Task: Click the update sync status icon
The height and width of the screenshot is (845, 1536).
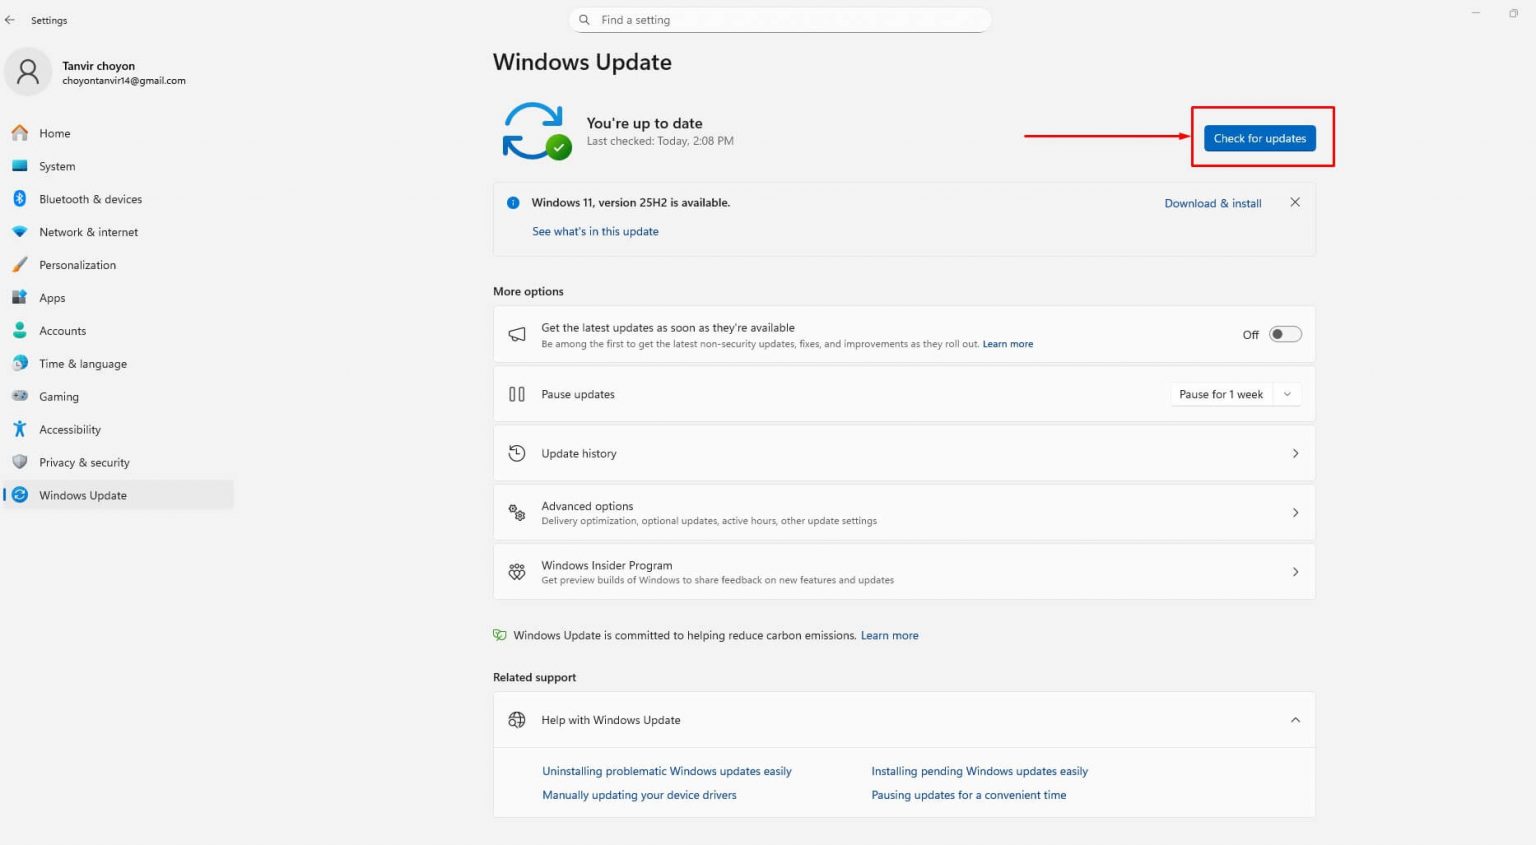Action: coord(536,131)
